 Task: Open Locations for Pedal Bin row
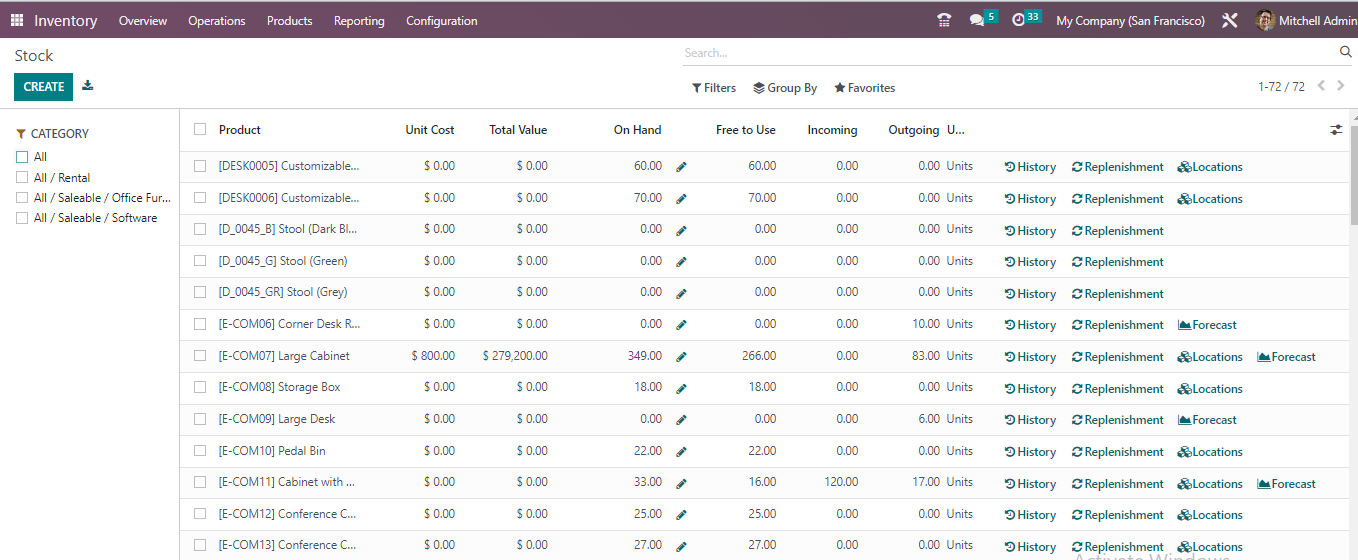(1210, 452)
